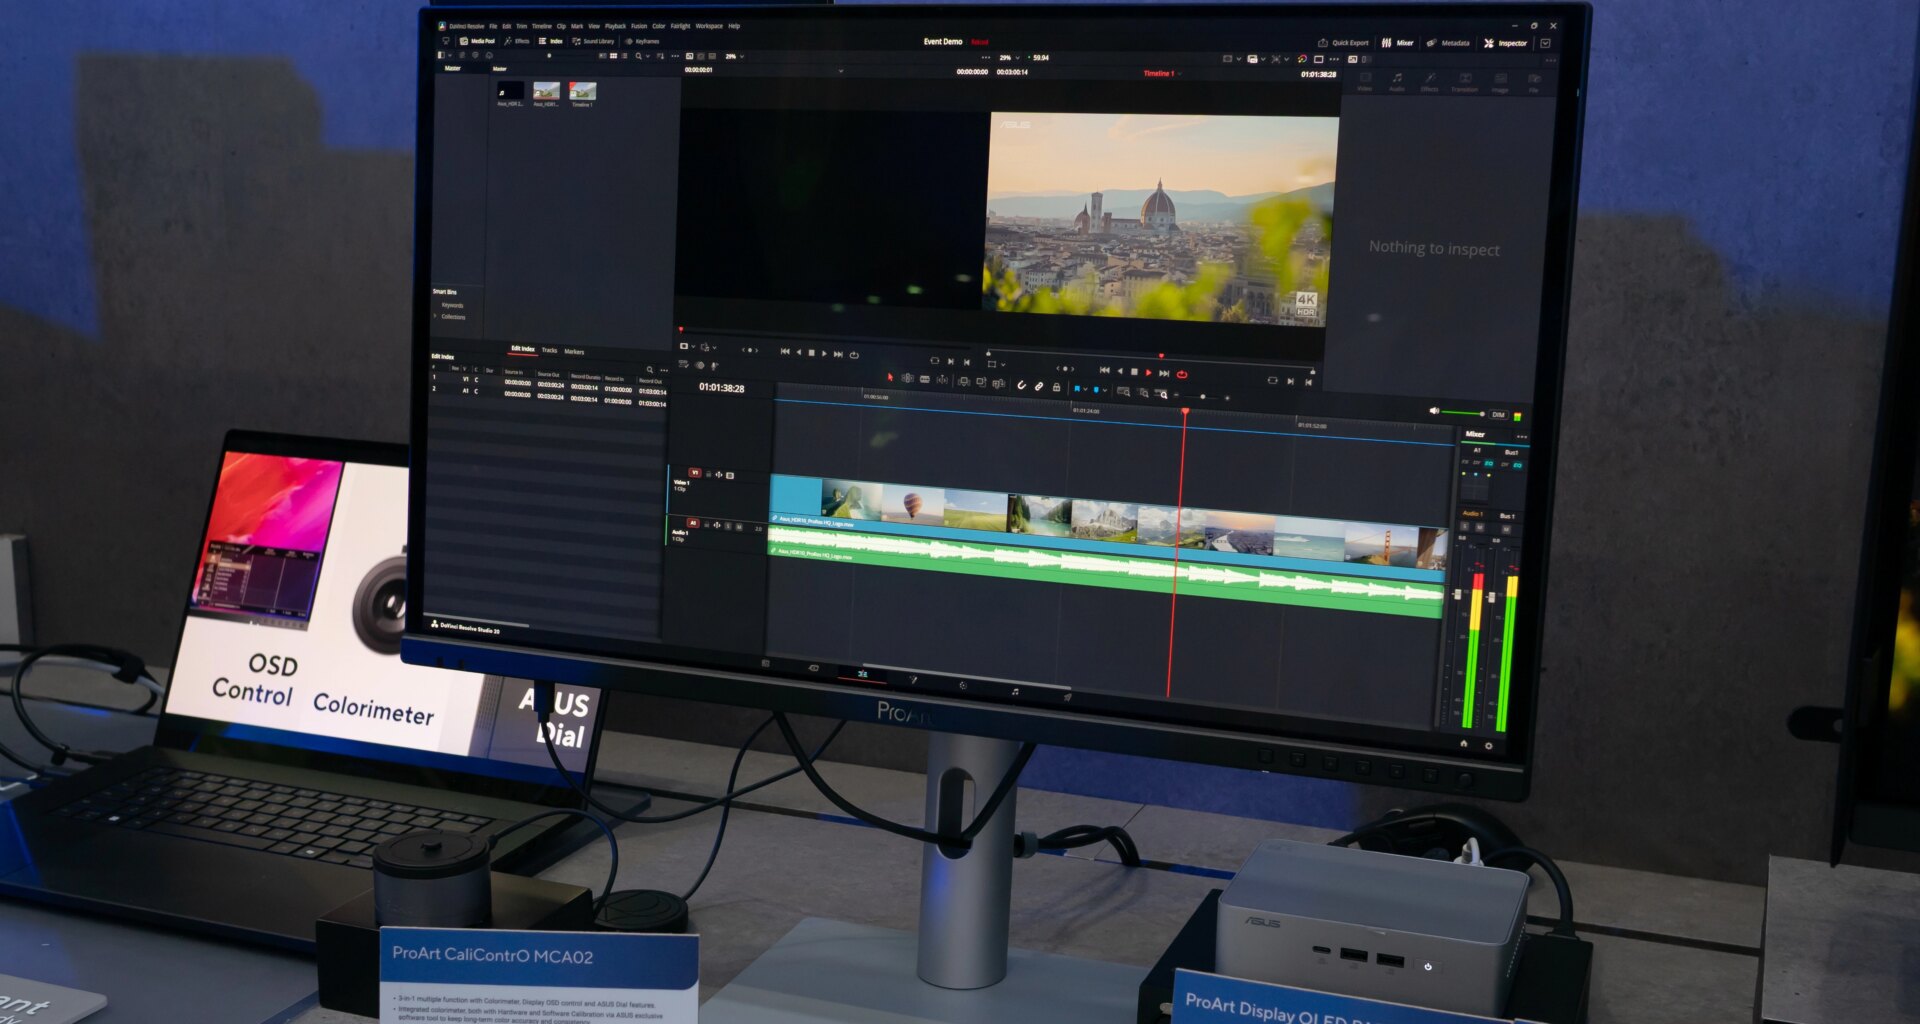Viewport: 1920px width, 1024px height.
Task: Select the arrow Selection Mode tool
Action: (x=890, y=377)
